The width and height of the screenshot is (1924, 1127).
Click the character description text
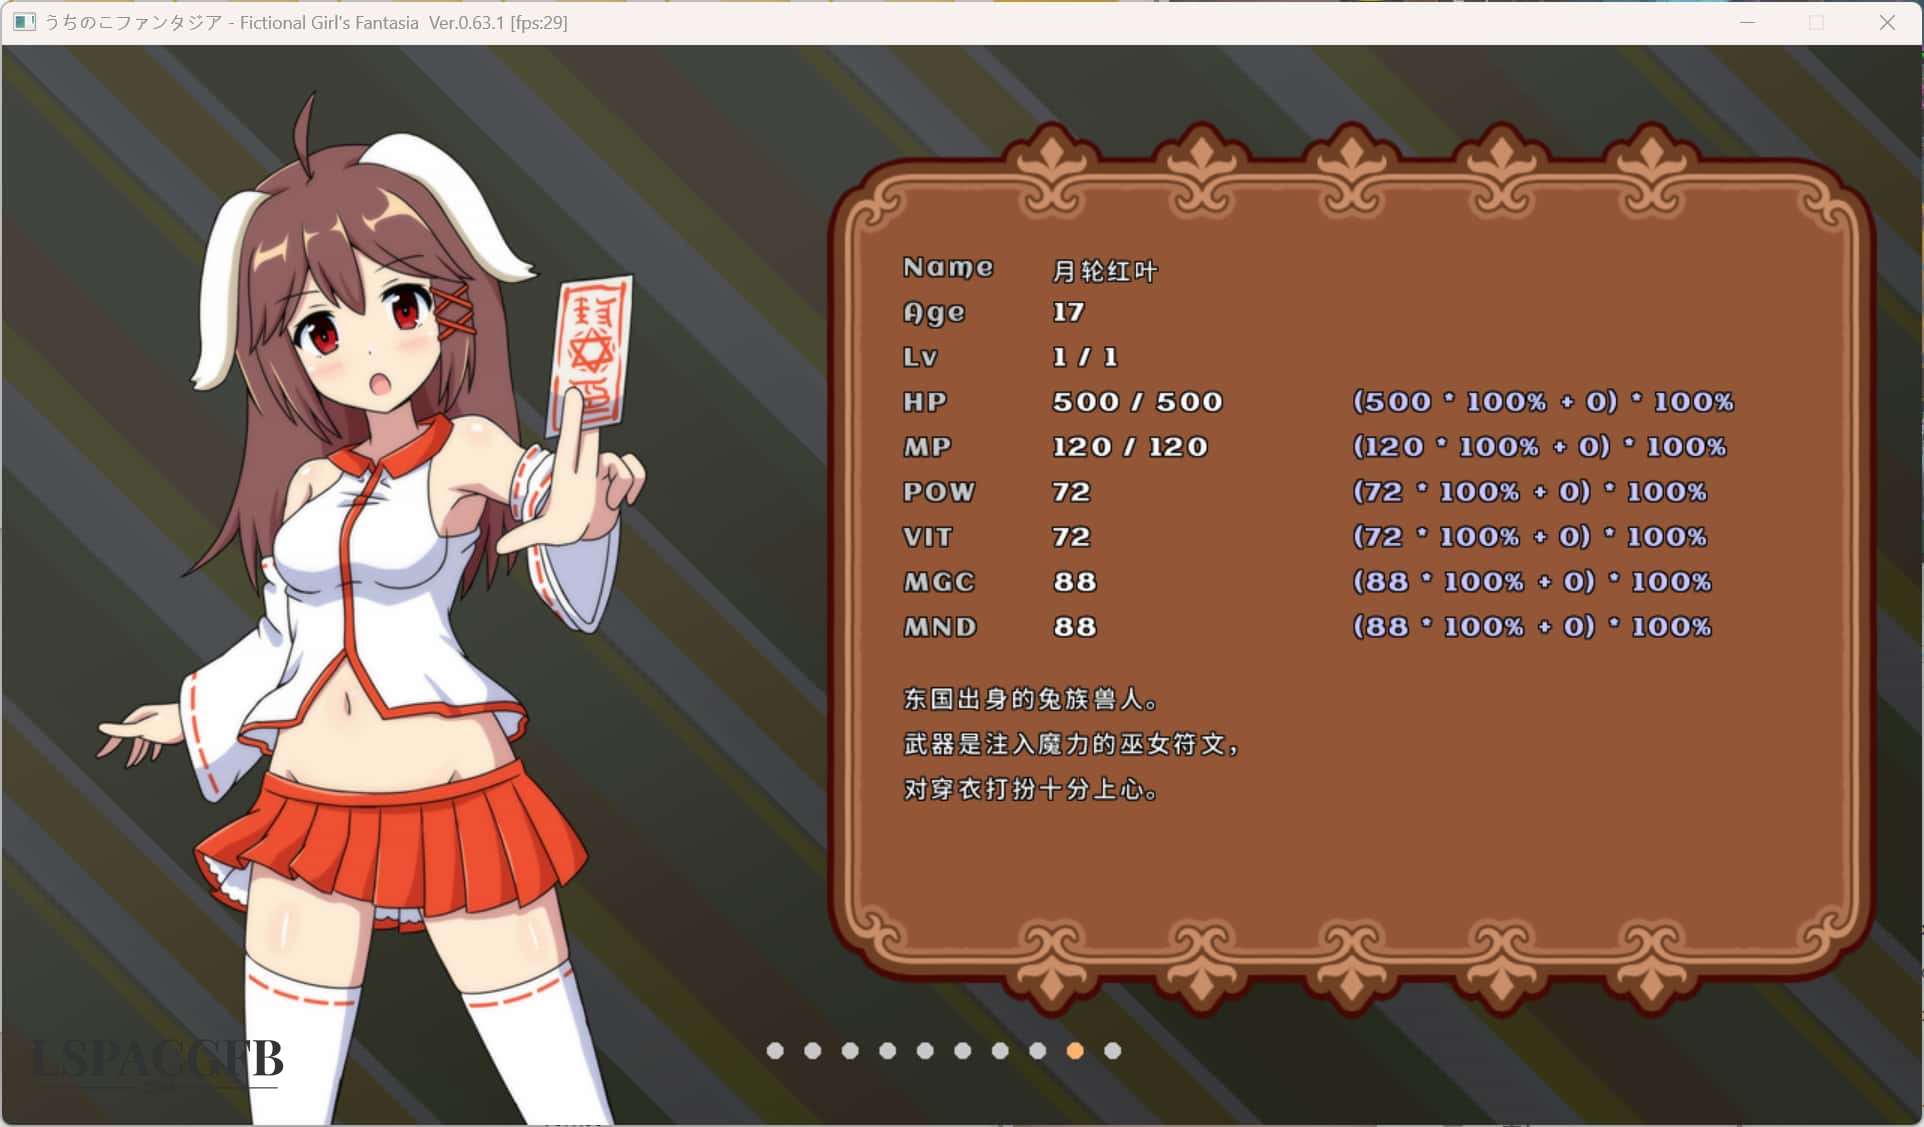pos(1070,744)
